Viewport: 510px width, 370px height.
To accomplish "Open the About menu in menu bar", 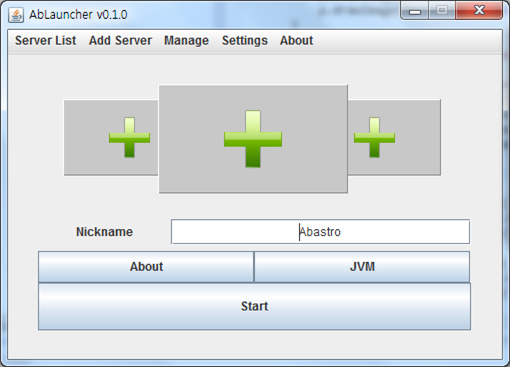I will click(x=296, y=41).
